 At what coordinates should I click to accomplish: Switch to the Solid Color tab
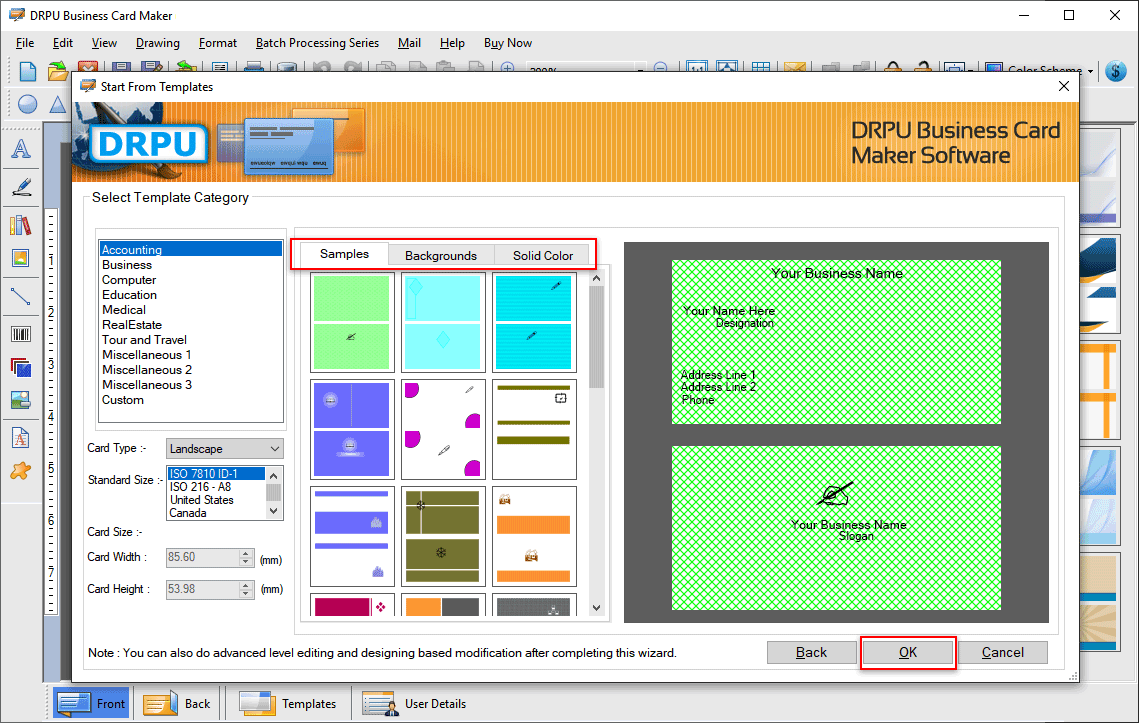click(543, 256)
